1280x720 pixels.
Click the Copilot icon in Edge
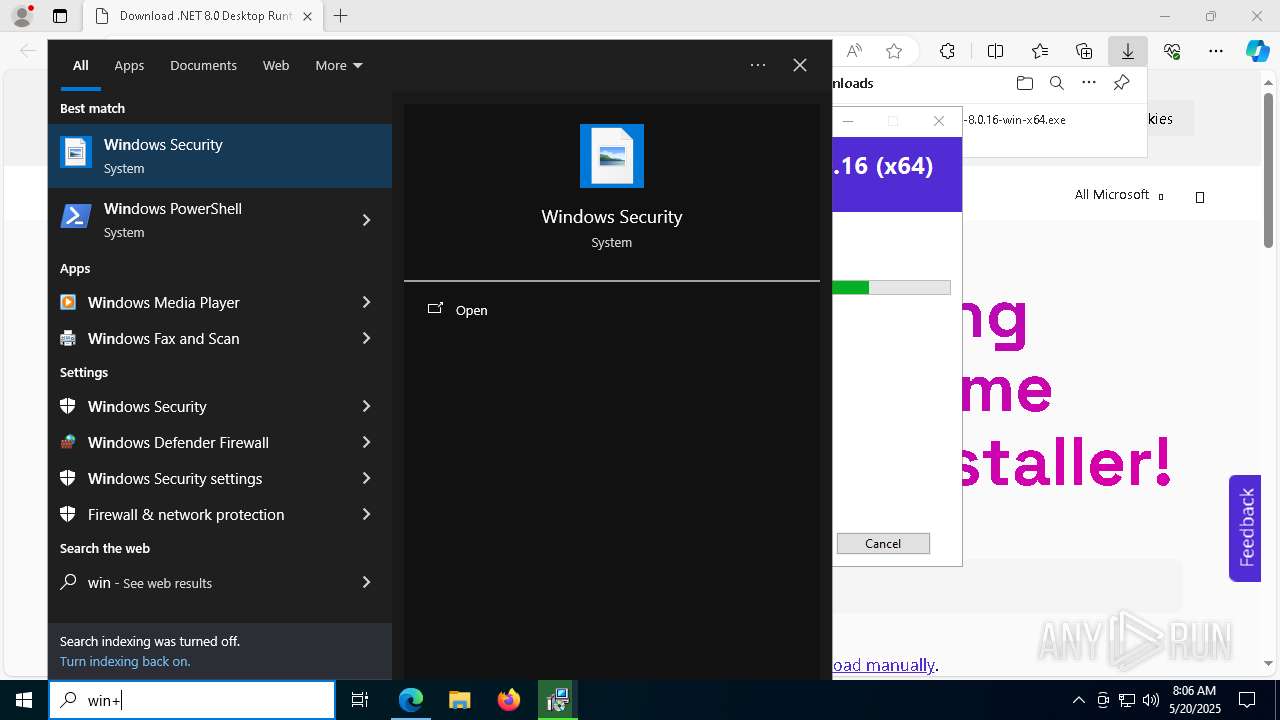[x=1257, y=51]
